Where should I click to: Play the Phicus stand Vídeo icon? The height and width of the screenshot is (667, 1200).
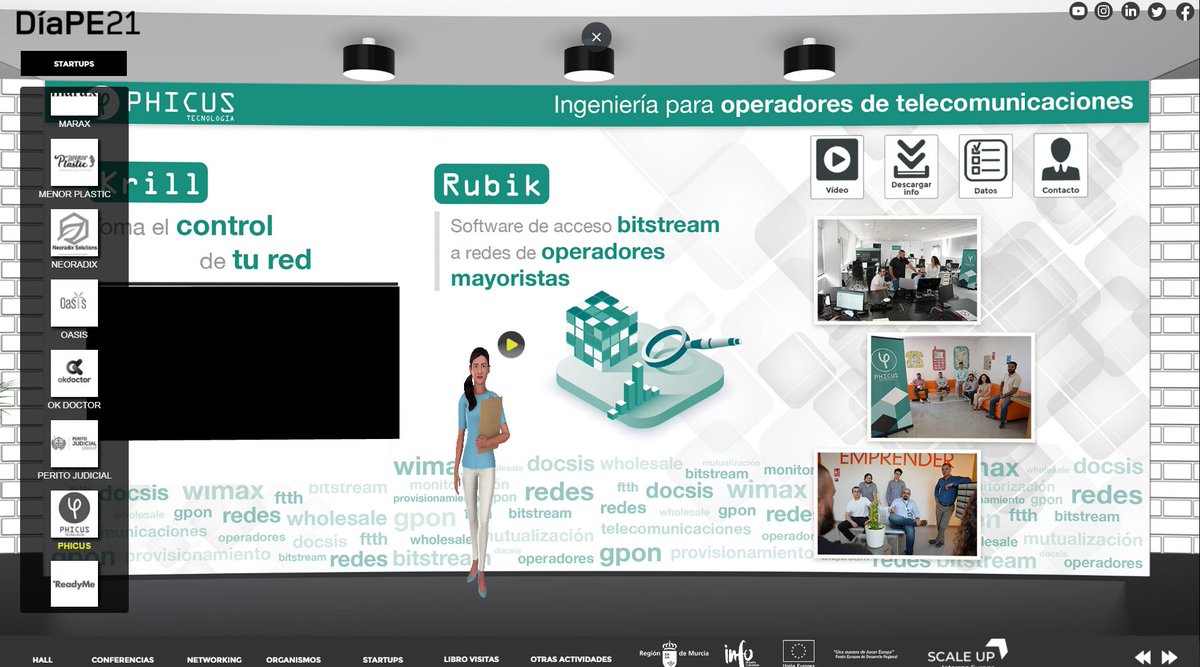click(837, 166)
